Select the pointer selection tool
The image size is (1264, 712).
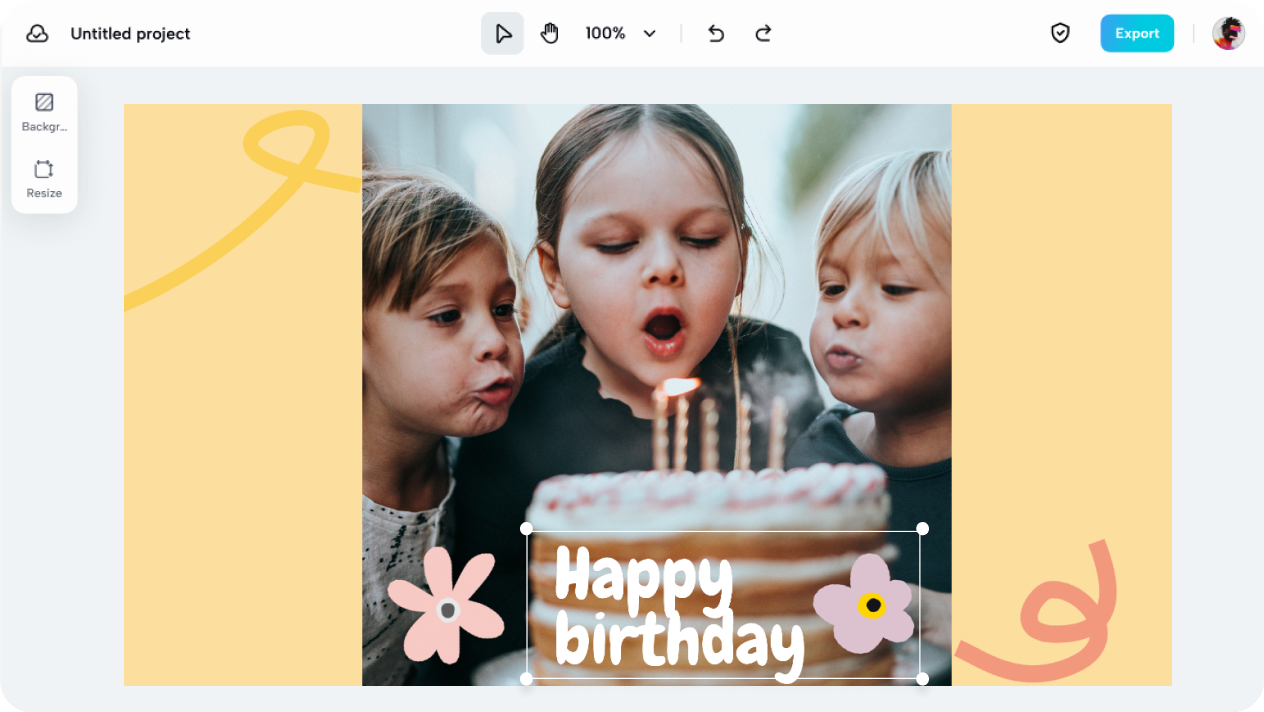503,33
